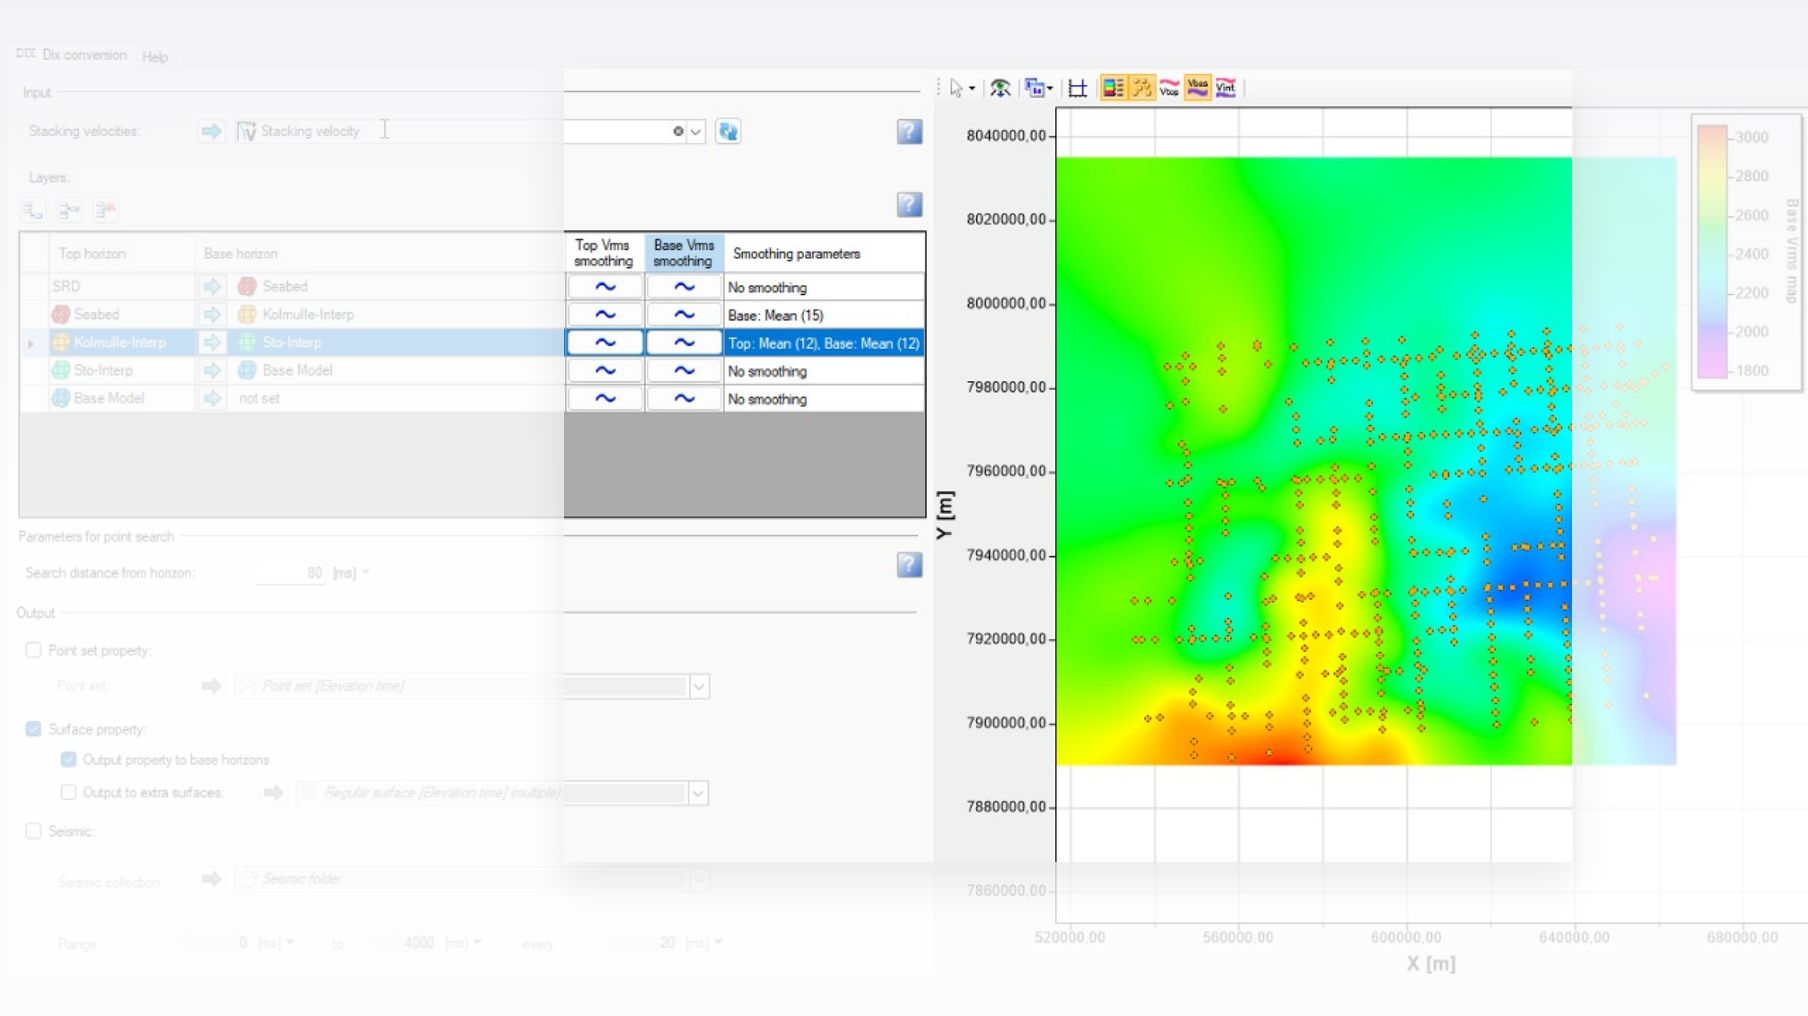This screenshot has height=1016, width=1808.
Task: Toggle Output to extra surfaces checkbox
Action: tap(68, 792)
